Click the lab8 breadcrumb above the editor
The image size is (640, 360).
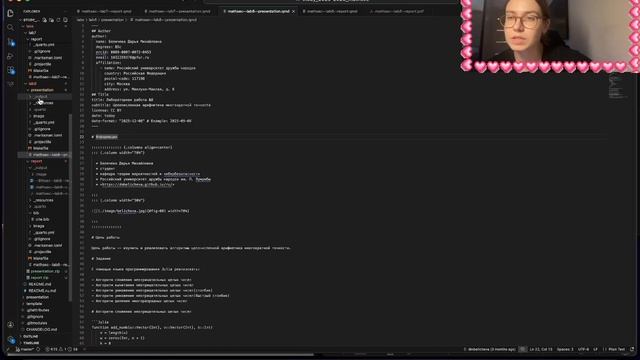click(93, 20)
